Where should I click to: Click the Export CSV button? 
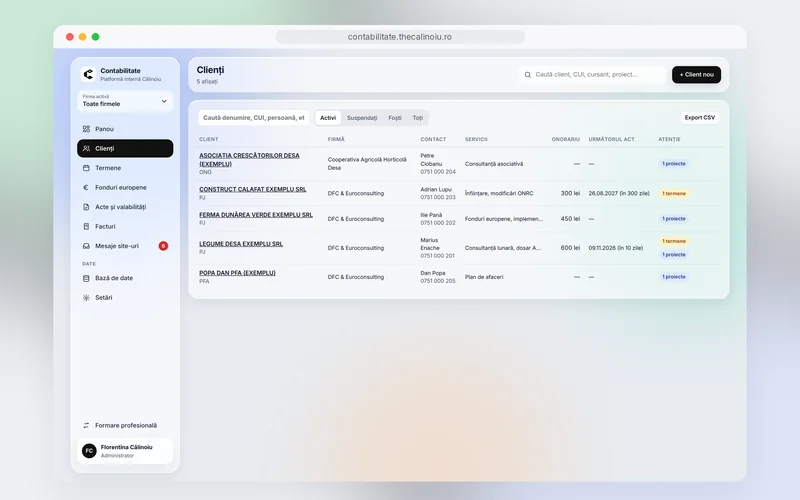tap(699, 117)
